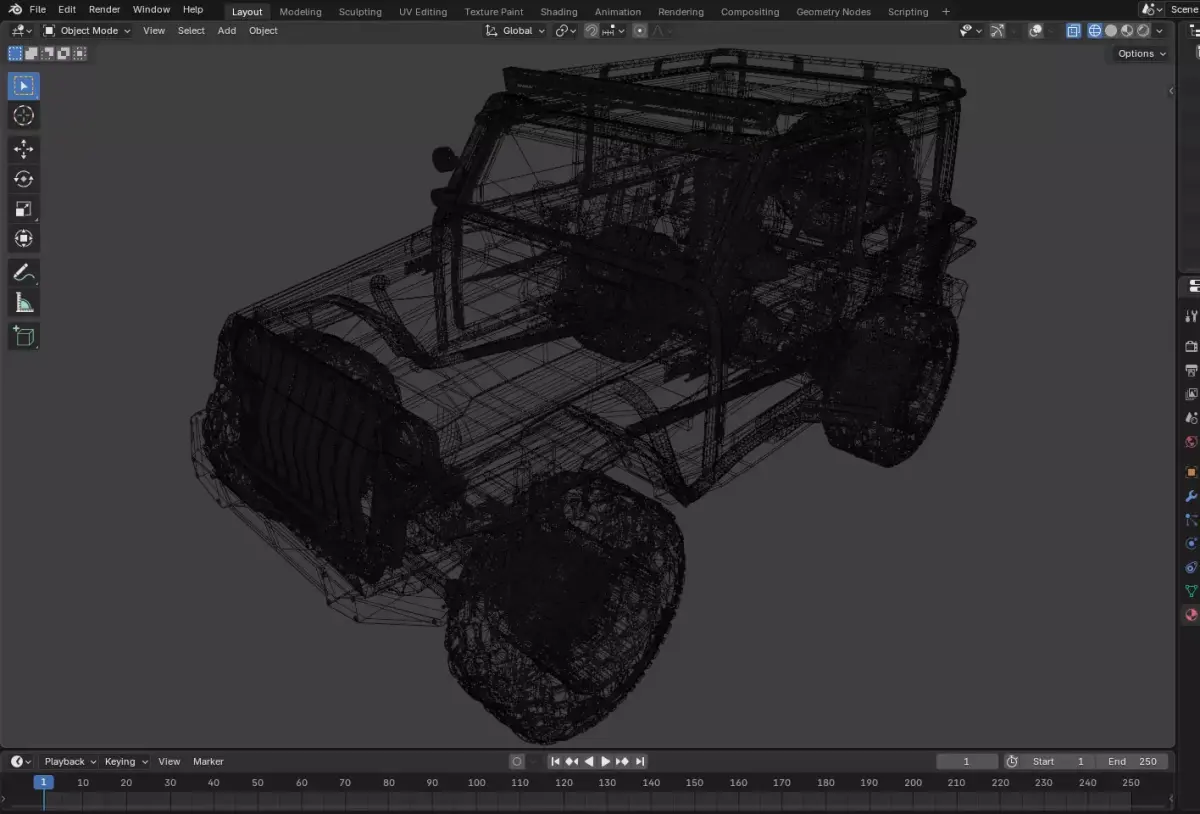
Task: Open the Render menu
Action: (104, 10)
